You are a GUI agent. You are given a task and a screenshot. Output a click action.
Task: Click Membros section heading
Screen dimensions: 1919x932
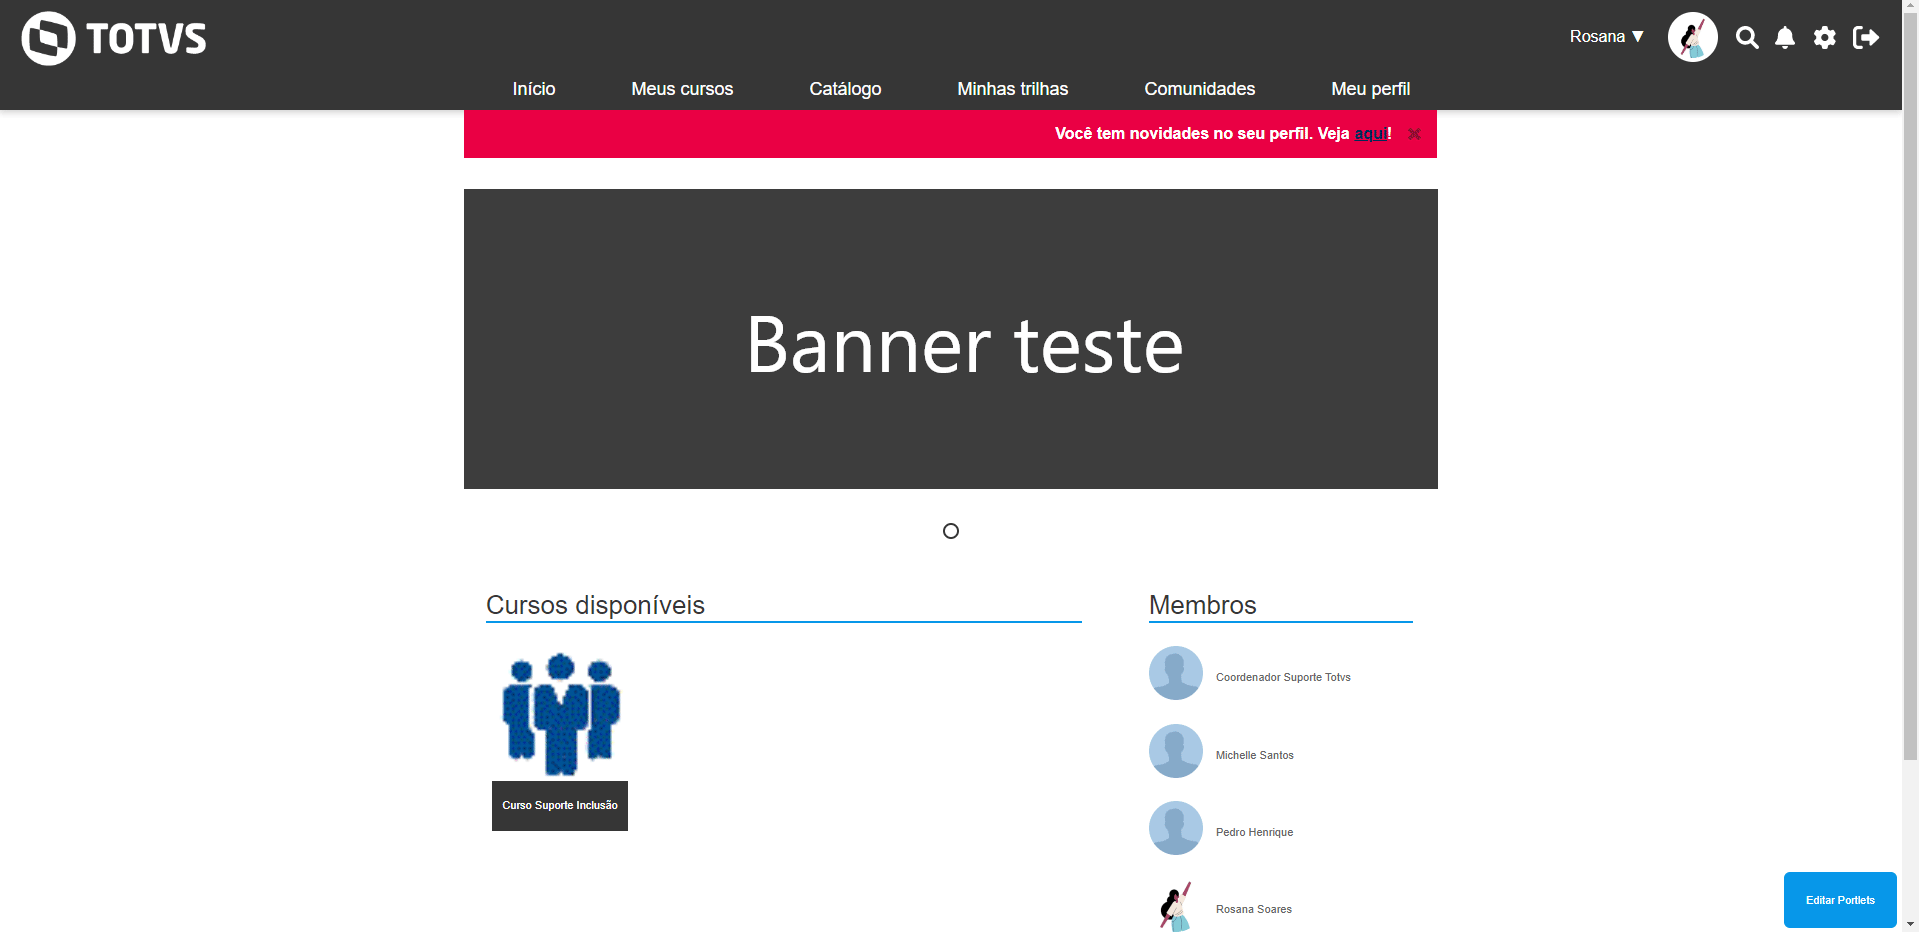pos(1203,605)
